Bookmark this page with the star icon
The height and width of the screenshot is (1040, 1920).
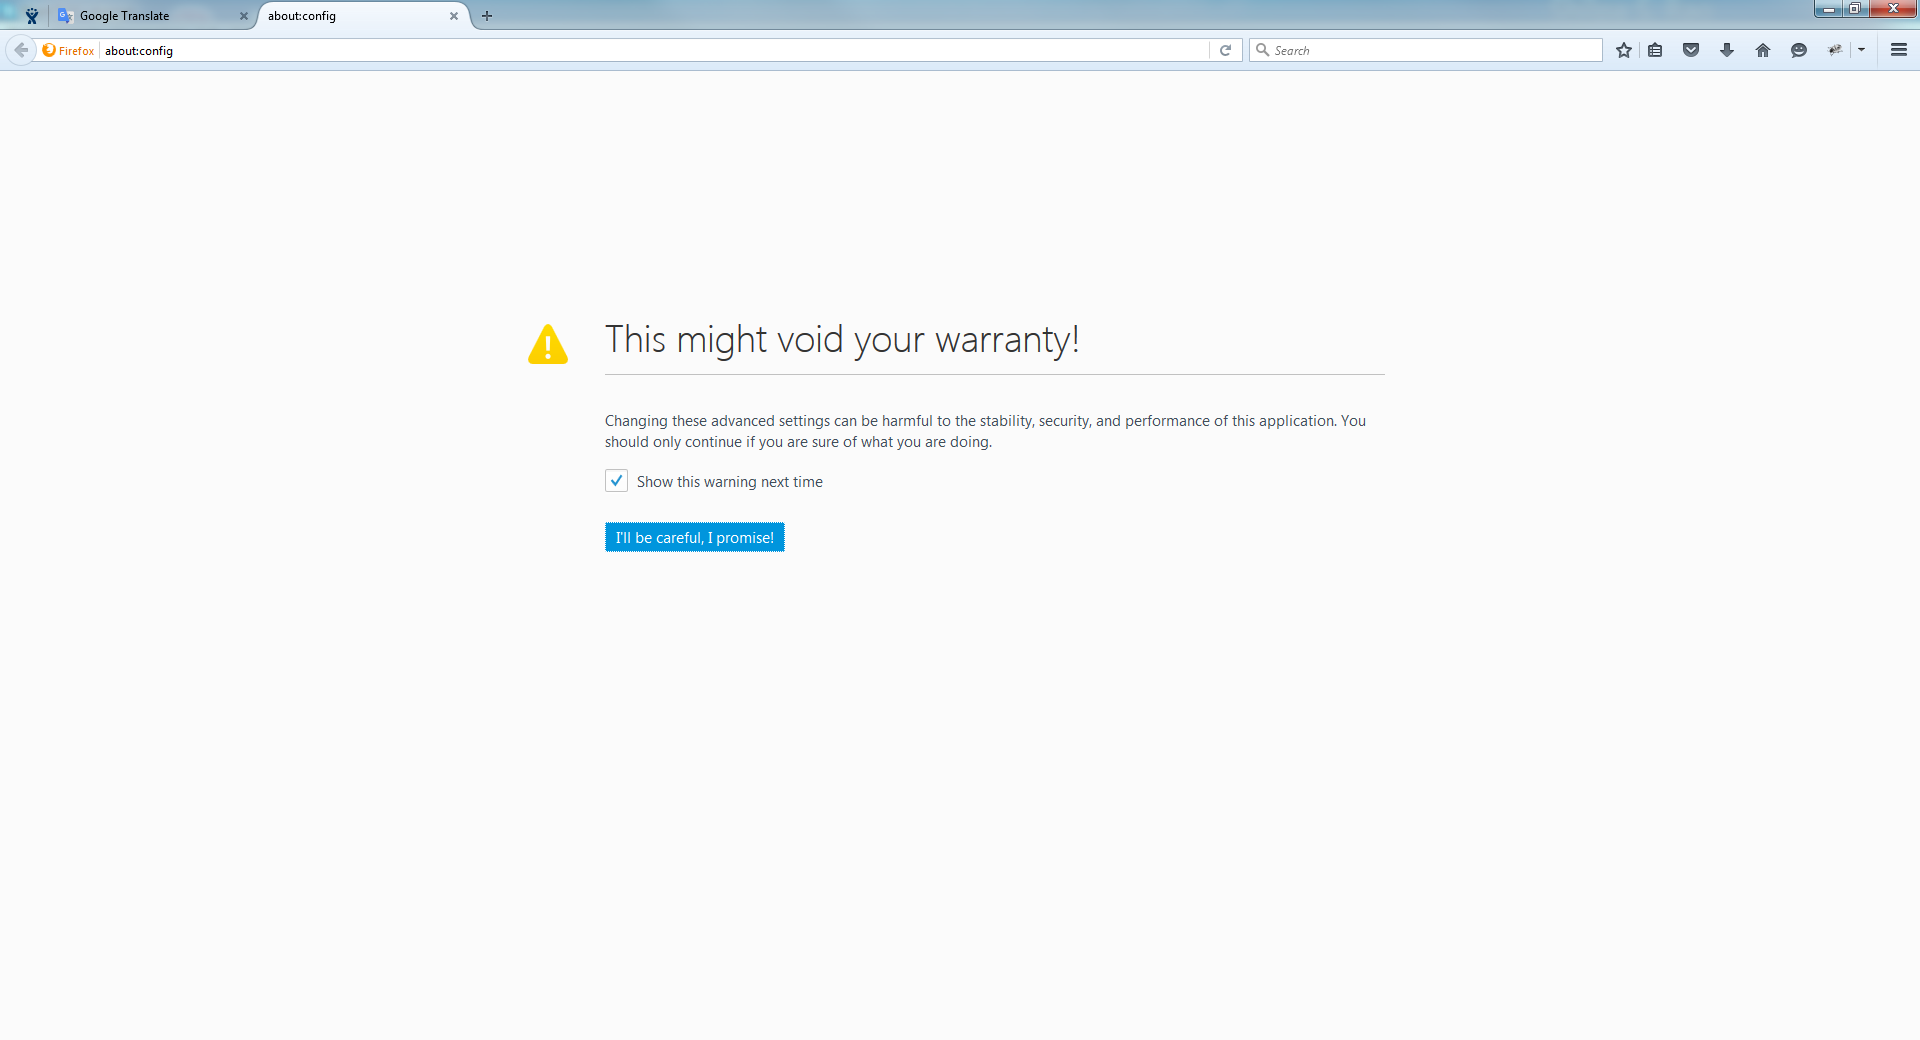pos(1624,50)
